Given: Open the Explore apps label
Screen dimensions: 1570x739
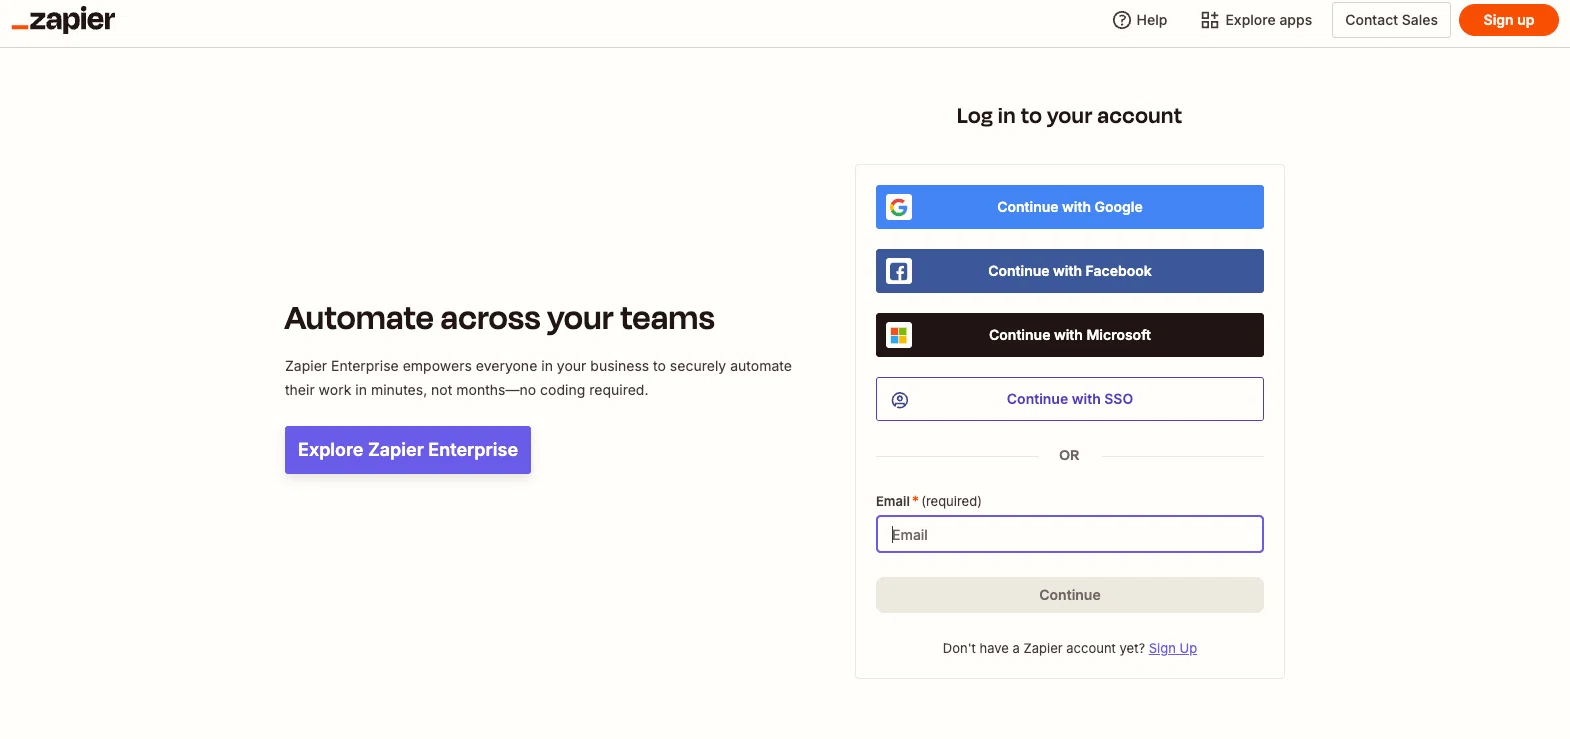Looking at the screenshot, I should pyautogui.click(x=1269, y=20).
